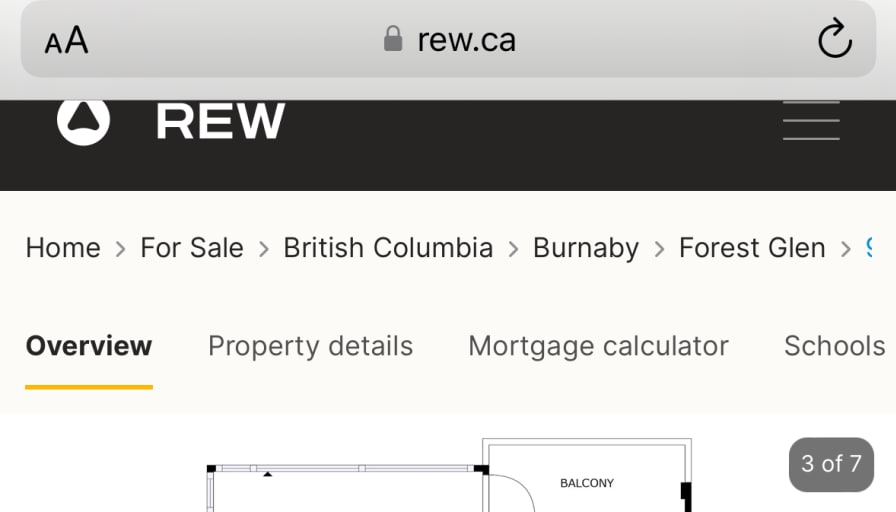This screenshot has width=896, height=512.
Task: Switch to the Schools tab
Action: tap(834, 346)
